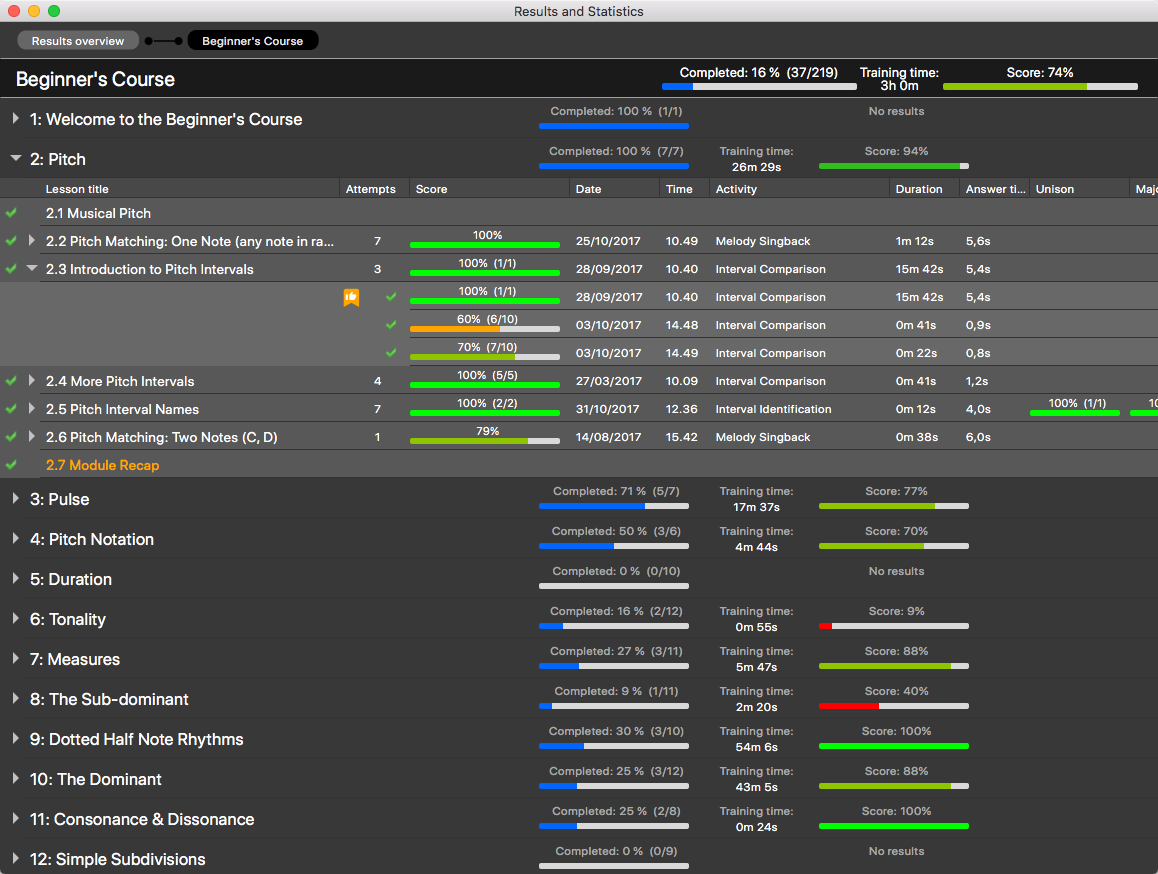The width and height of the screenshot is (1158, 874).
Task: Expand module 12: Simple Subdivisions
Action: coord(16,858)
